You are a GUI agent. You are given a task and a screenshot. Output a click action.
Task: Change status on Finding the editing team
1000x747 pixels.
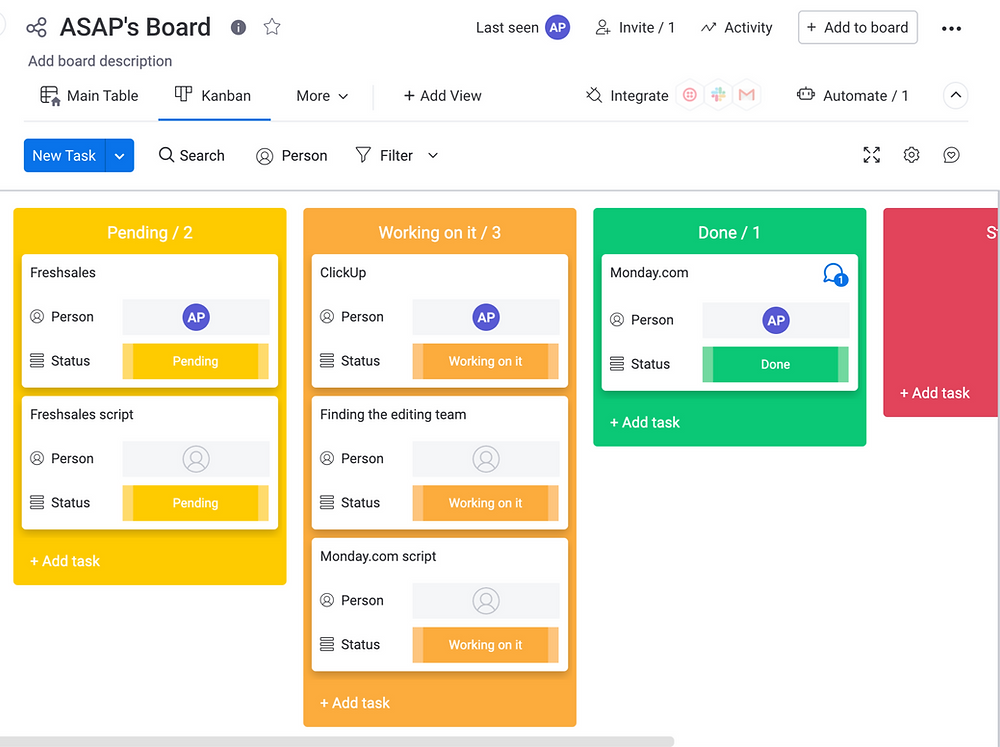(485, 503)
